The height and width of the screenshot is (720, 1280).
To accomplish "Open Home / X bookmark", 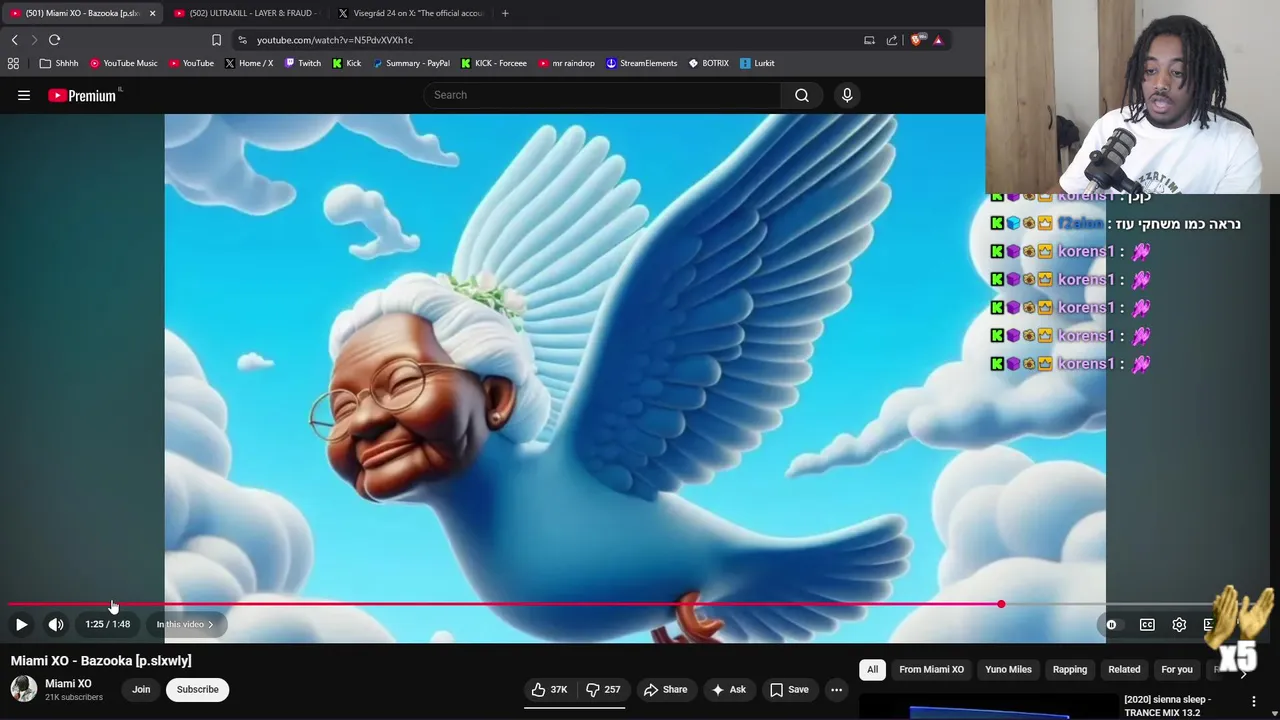I will 249,63.
